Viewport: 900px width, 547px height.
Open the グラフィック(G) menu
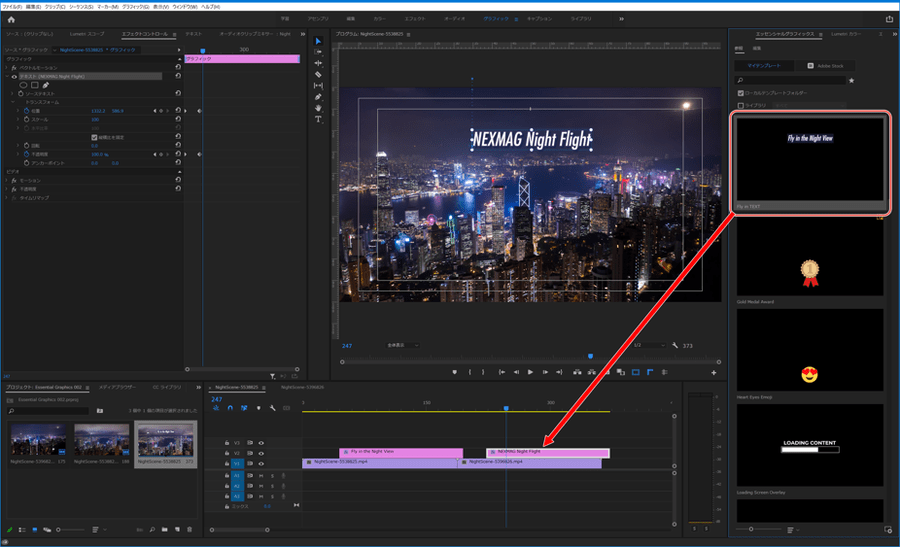[x=135, y=6]
